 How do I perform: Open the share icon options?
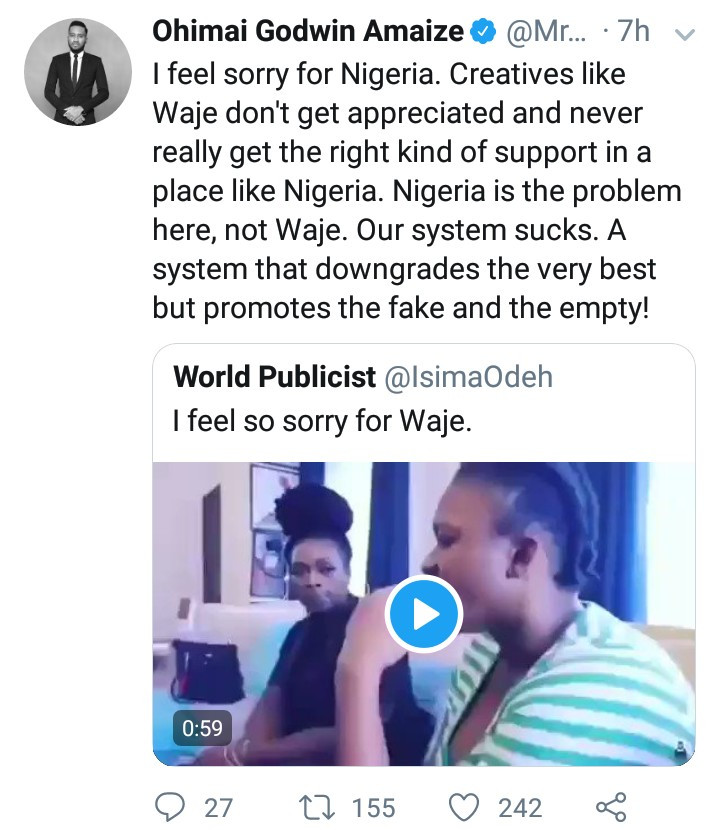[x=610, y=806]
